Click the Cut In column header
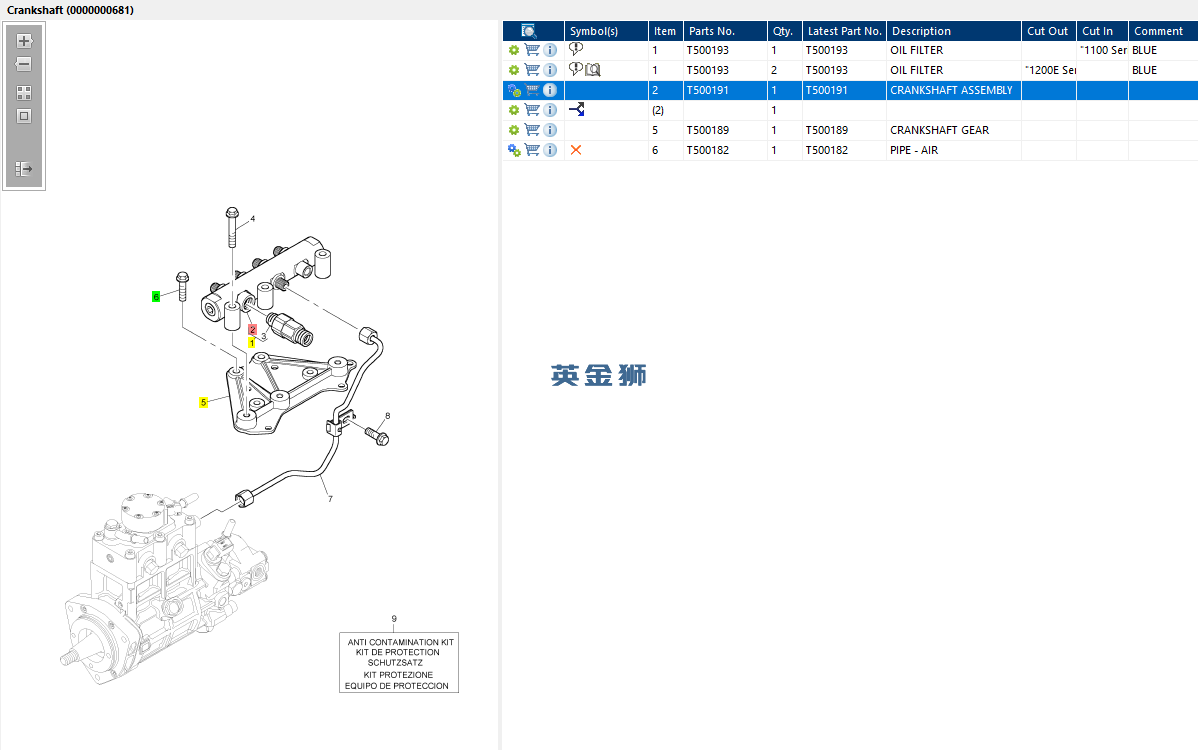1198x750 pixels. point(1102,31)
